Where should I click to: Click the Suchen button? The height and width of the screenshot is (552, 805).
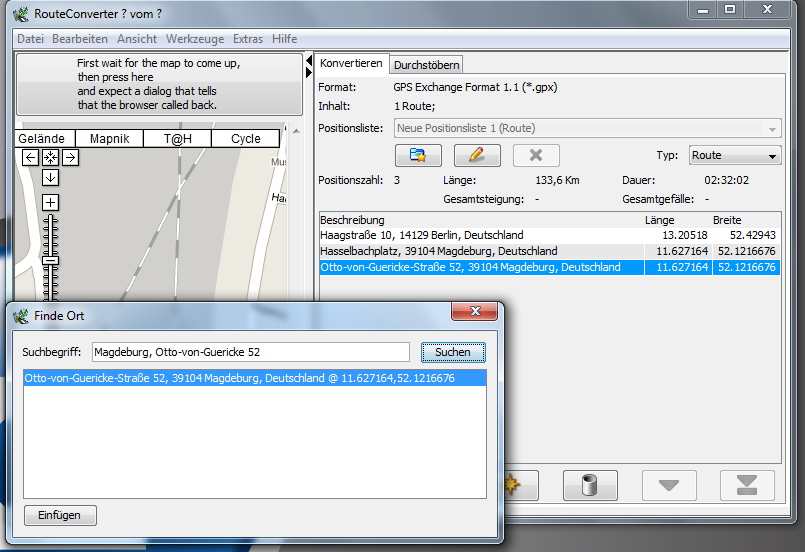tap(452, 352)
